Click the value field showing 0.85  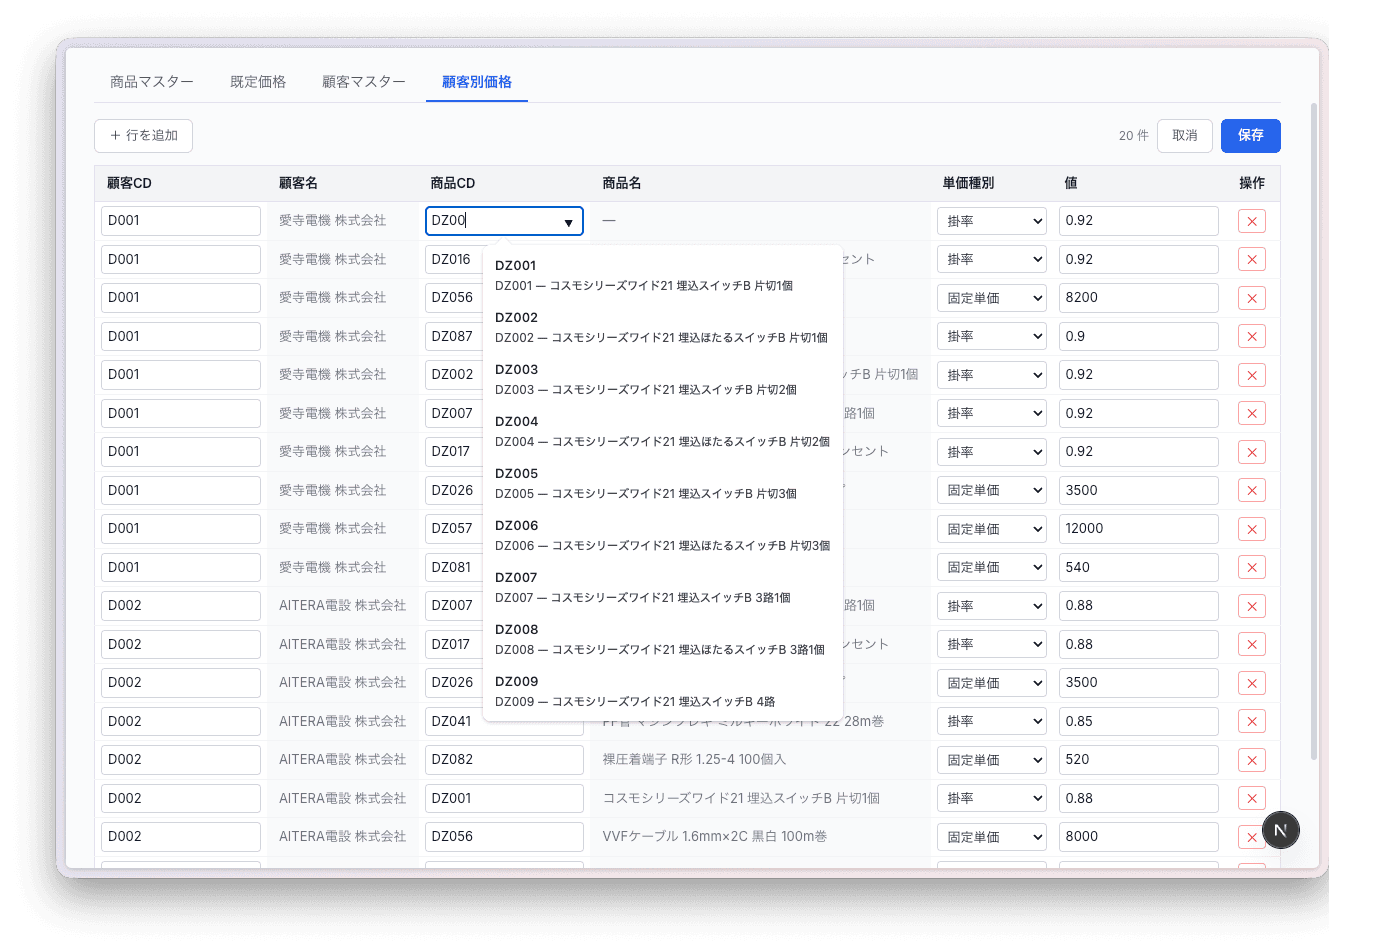tap(1138, 722)
